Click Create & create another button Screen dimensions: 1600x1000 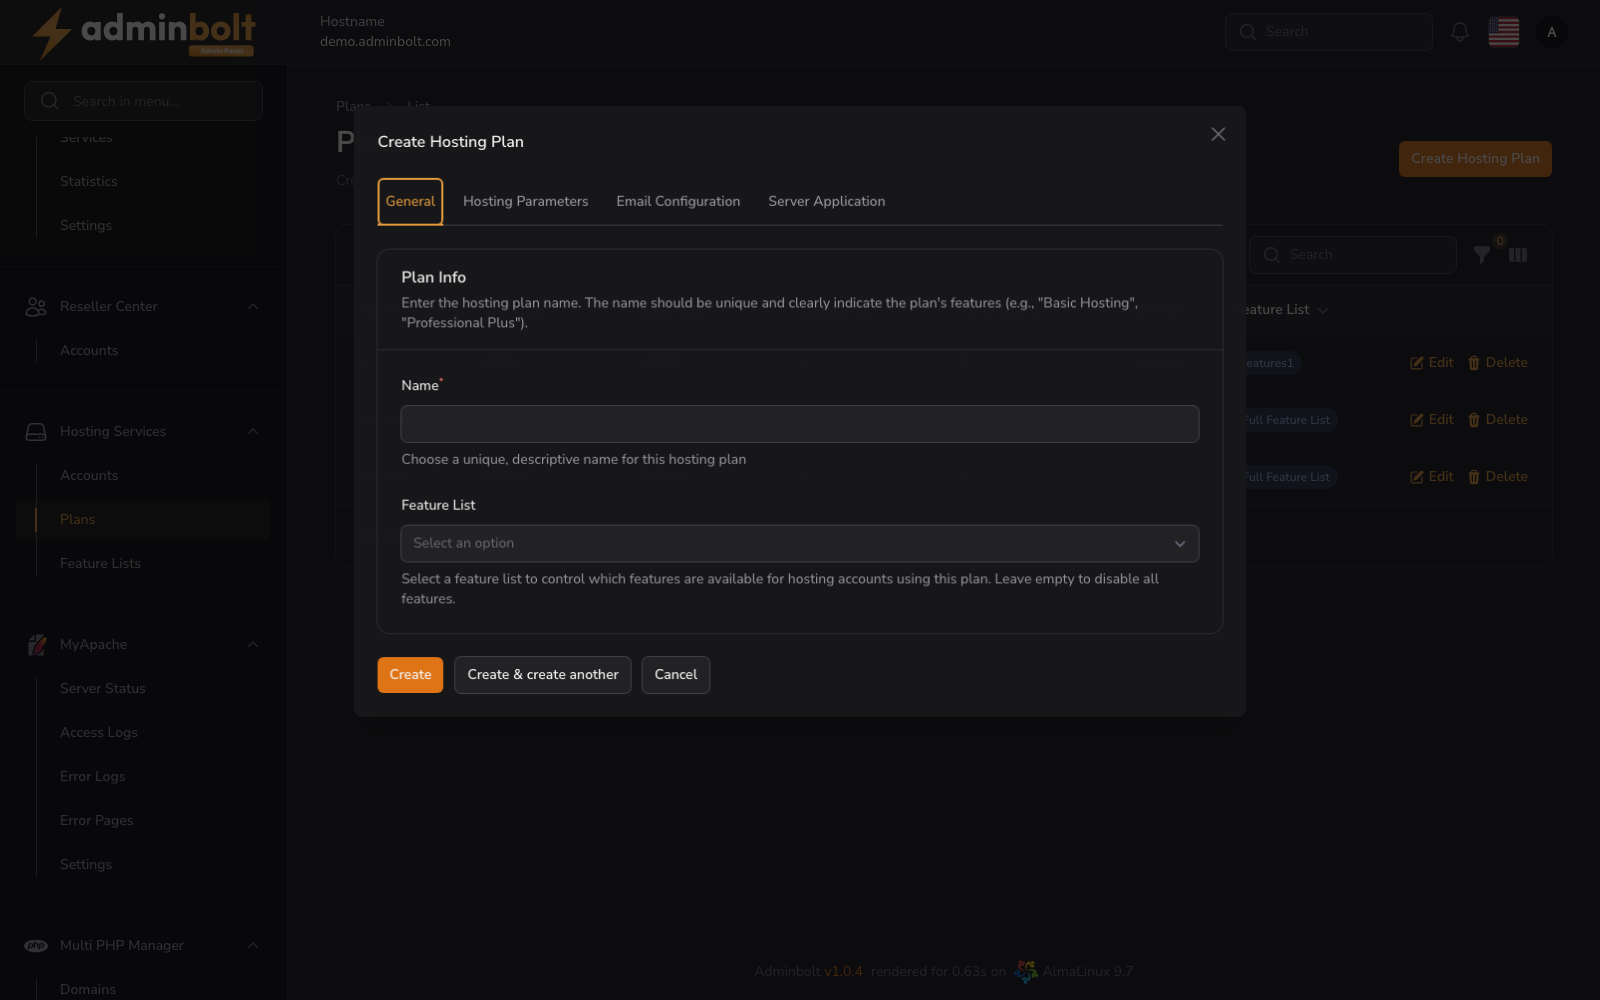[542, 675]
